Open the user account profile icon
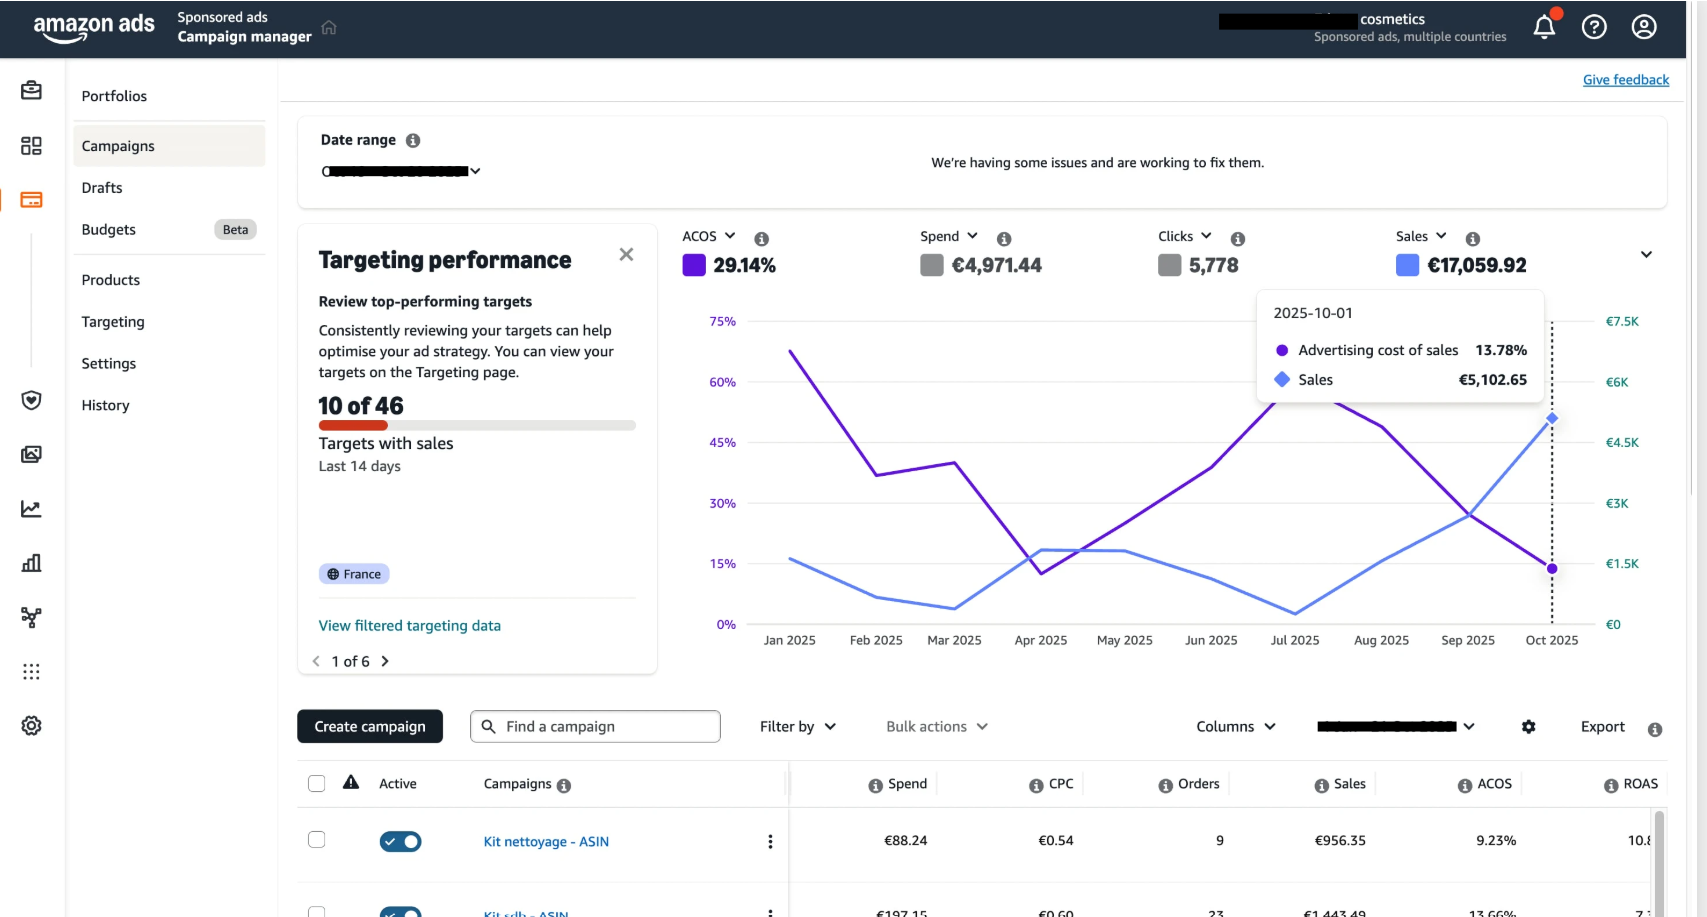This screenshot has height=917, width=1707. tap(1644, 27)
